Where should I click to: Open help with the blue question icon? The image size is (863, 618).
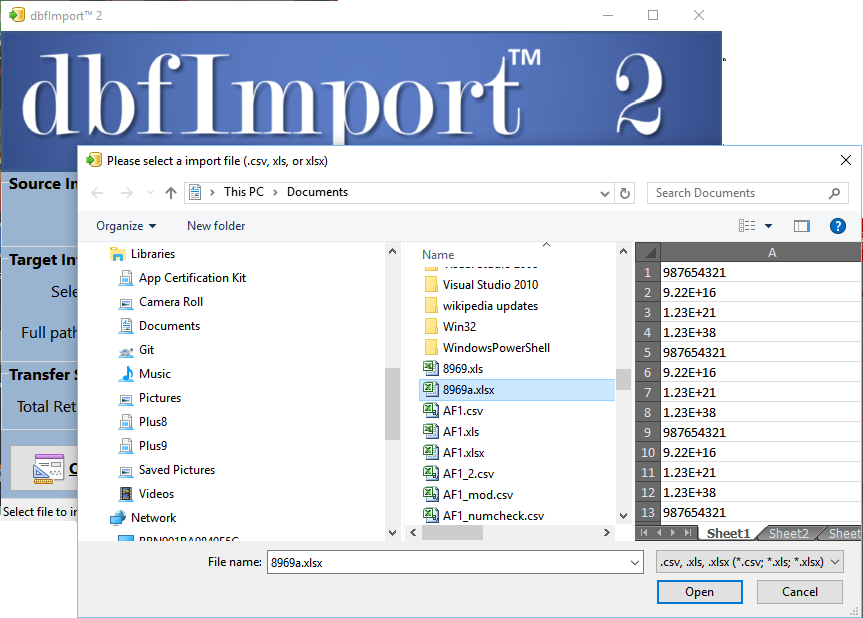837,226
